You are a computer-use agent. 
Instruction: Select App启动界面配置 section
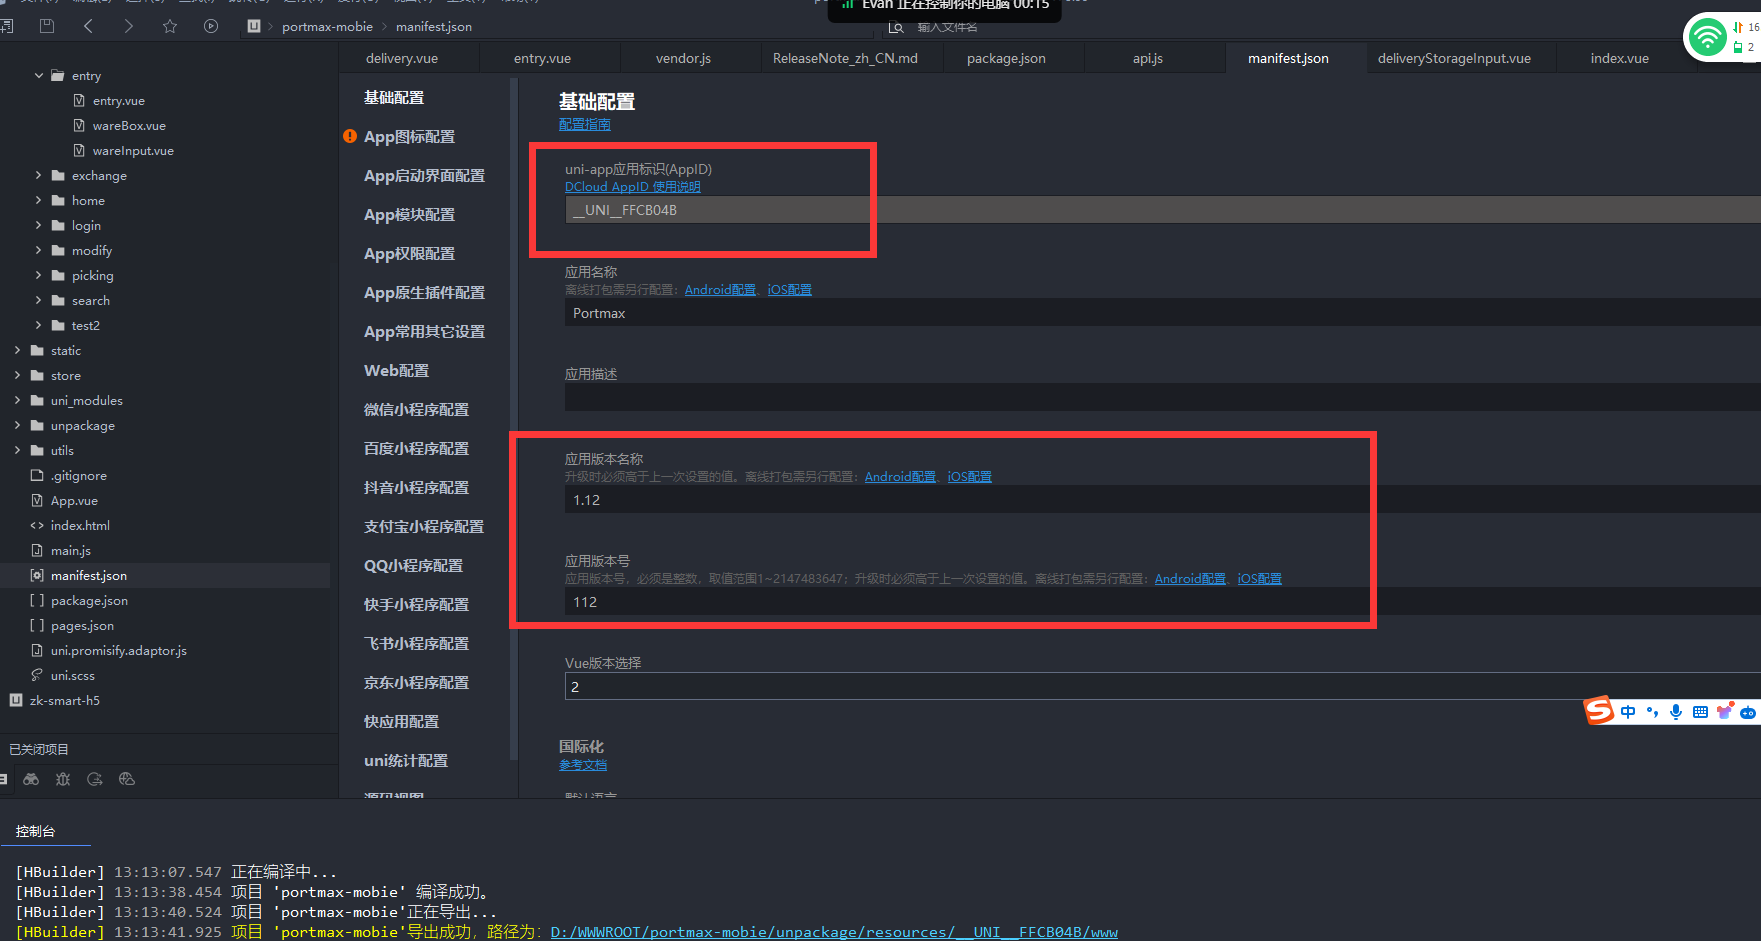coord(424,175)
